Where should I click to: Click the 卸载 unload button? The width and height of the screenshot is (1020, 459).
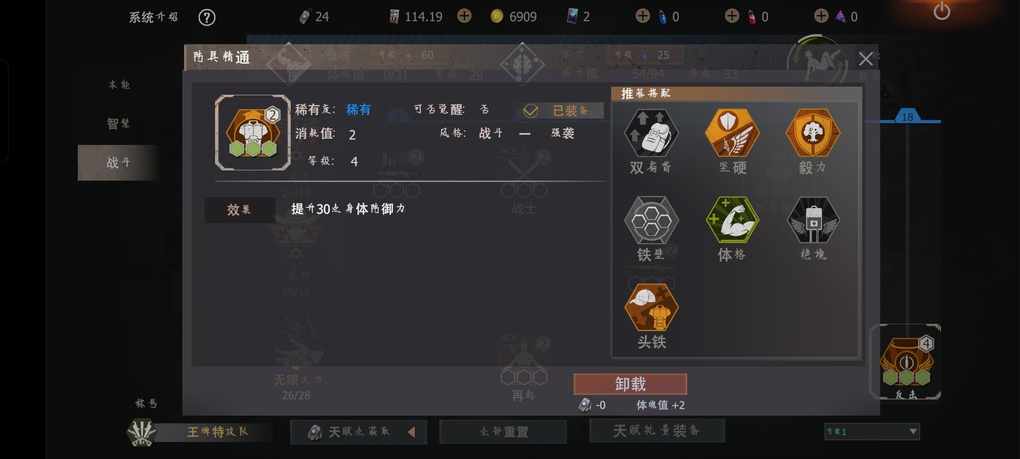click(630, 384)
